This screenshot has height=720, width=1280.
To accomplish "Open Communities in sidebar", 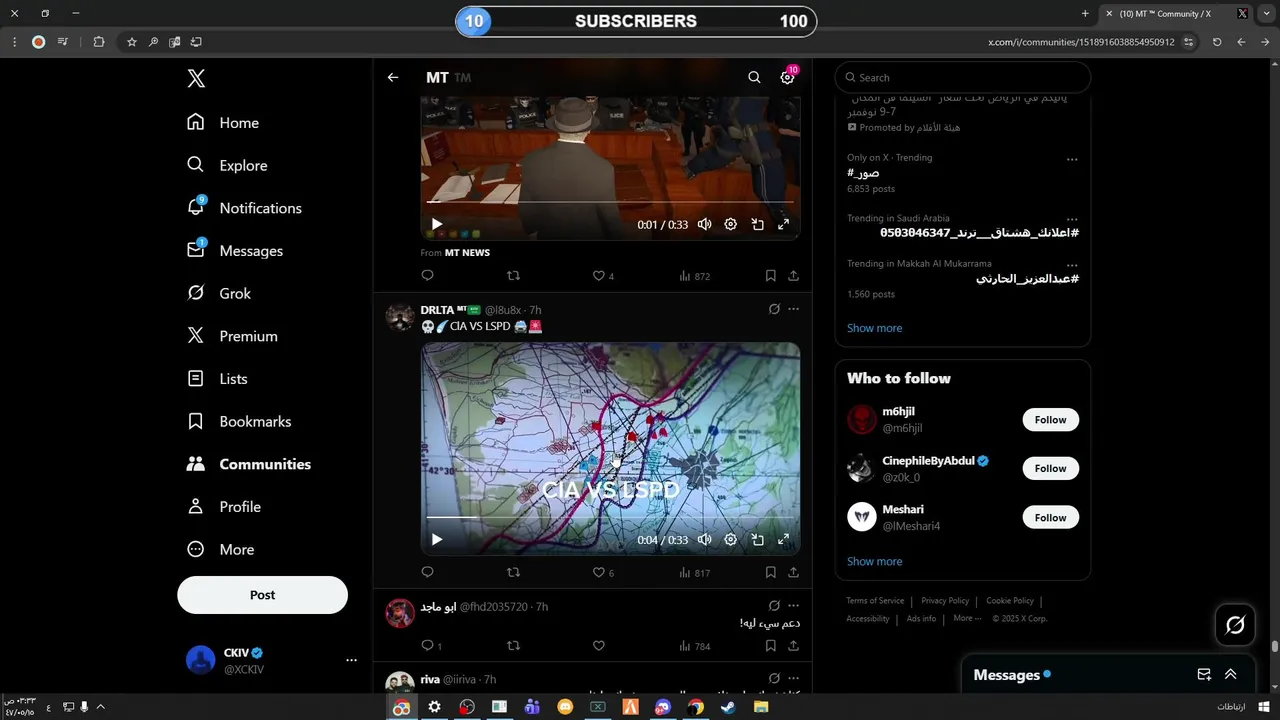I will coord(249,464).
